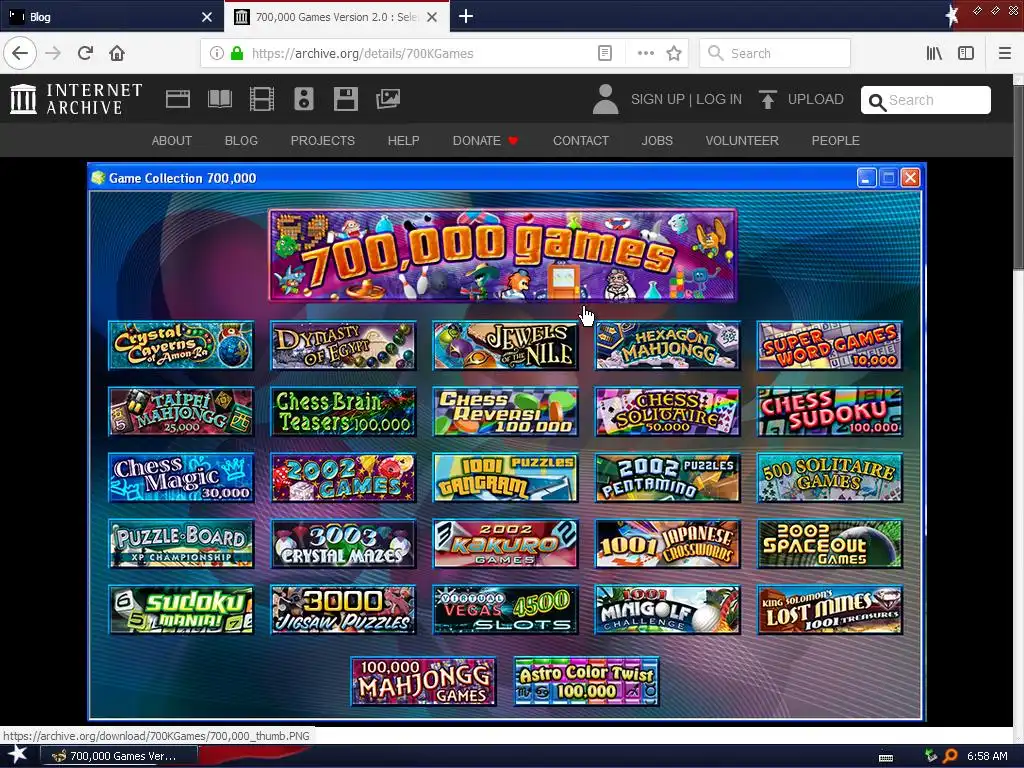Open the PEOPLE menu item

(x=835, y=140)
